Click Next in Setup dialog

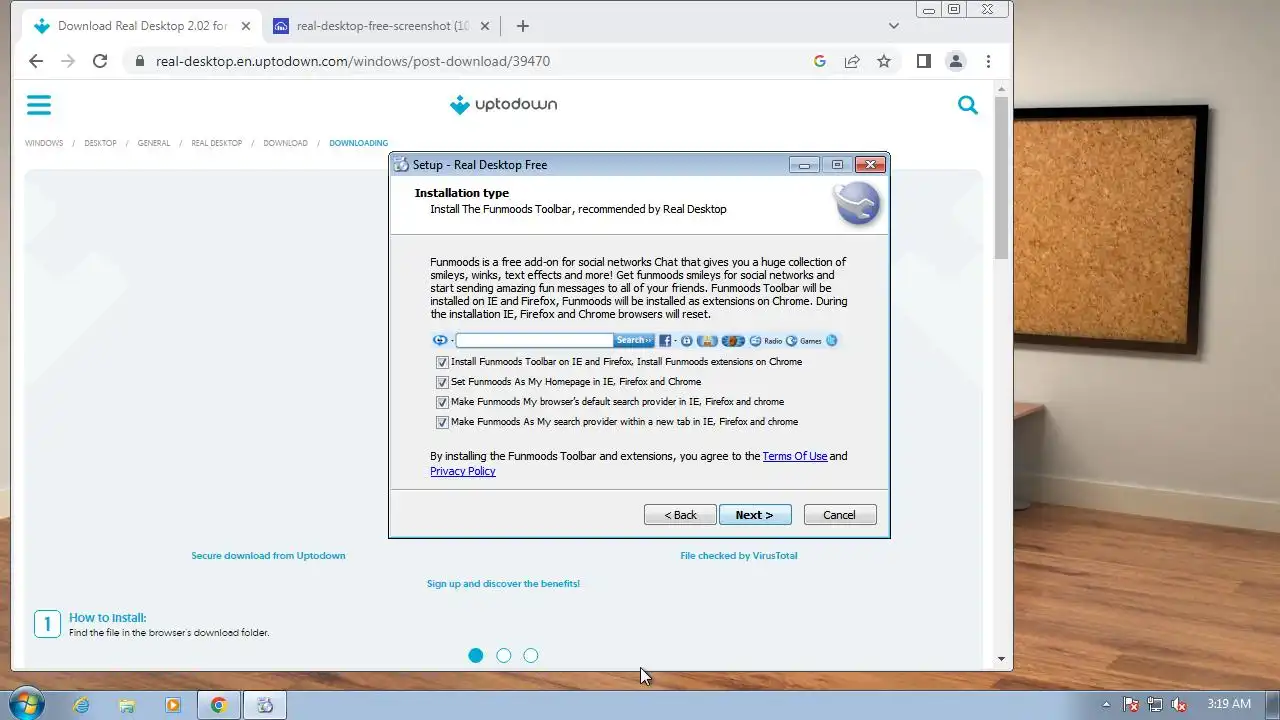pyautogui.click(x=755, y=515)
